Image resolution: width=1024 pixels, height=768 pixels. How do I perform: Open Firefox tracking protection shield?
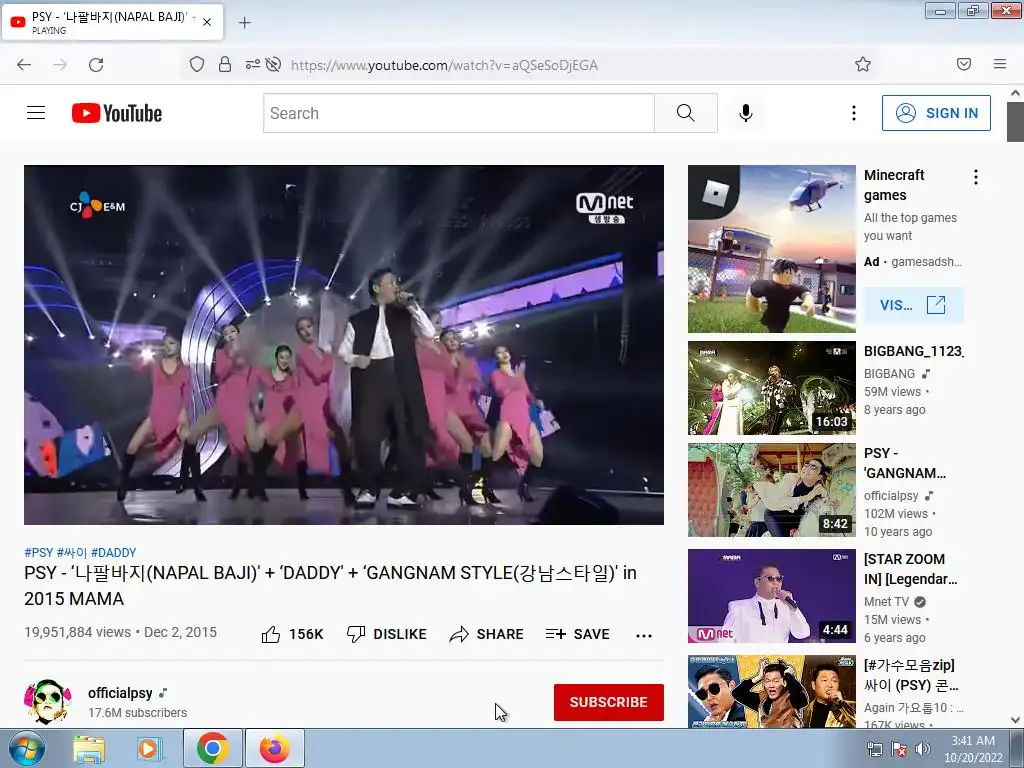tap(197, 64)
